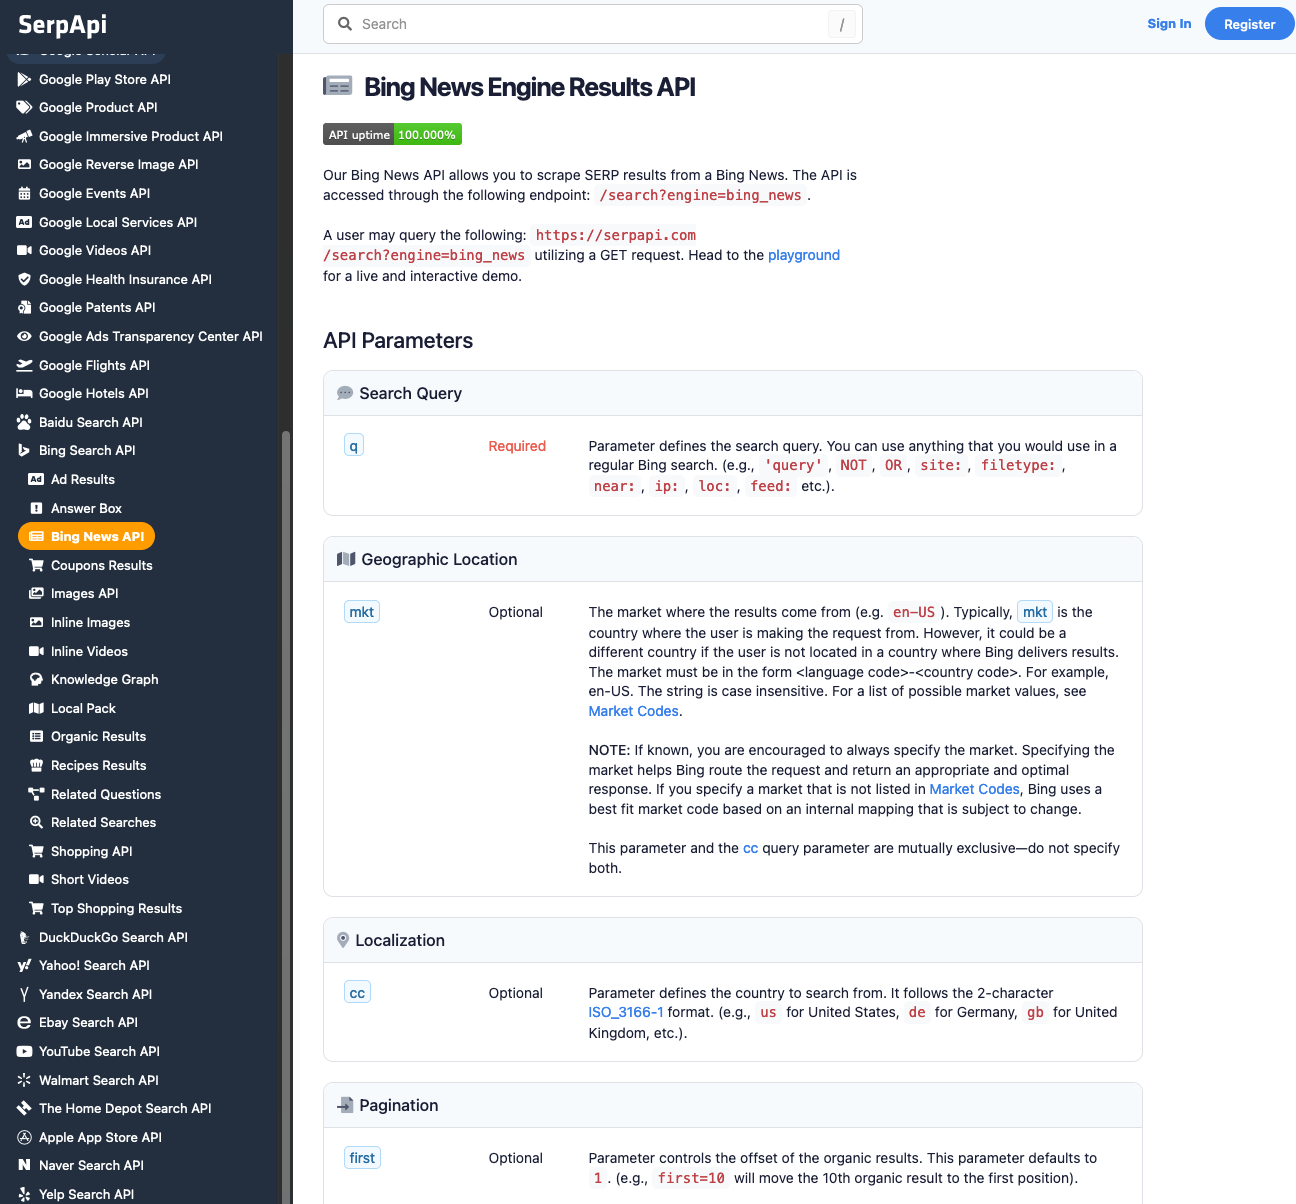The width and height of the screenshot is (1296, 1204).
Task: Click the Answer Box exclamation icon
Action: [36, 508]
